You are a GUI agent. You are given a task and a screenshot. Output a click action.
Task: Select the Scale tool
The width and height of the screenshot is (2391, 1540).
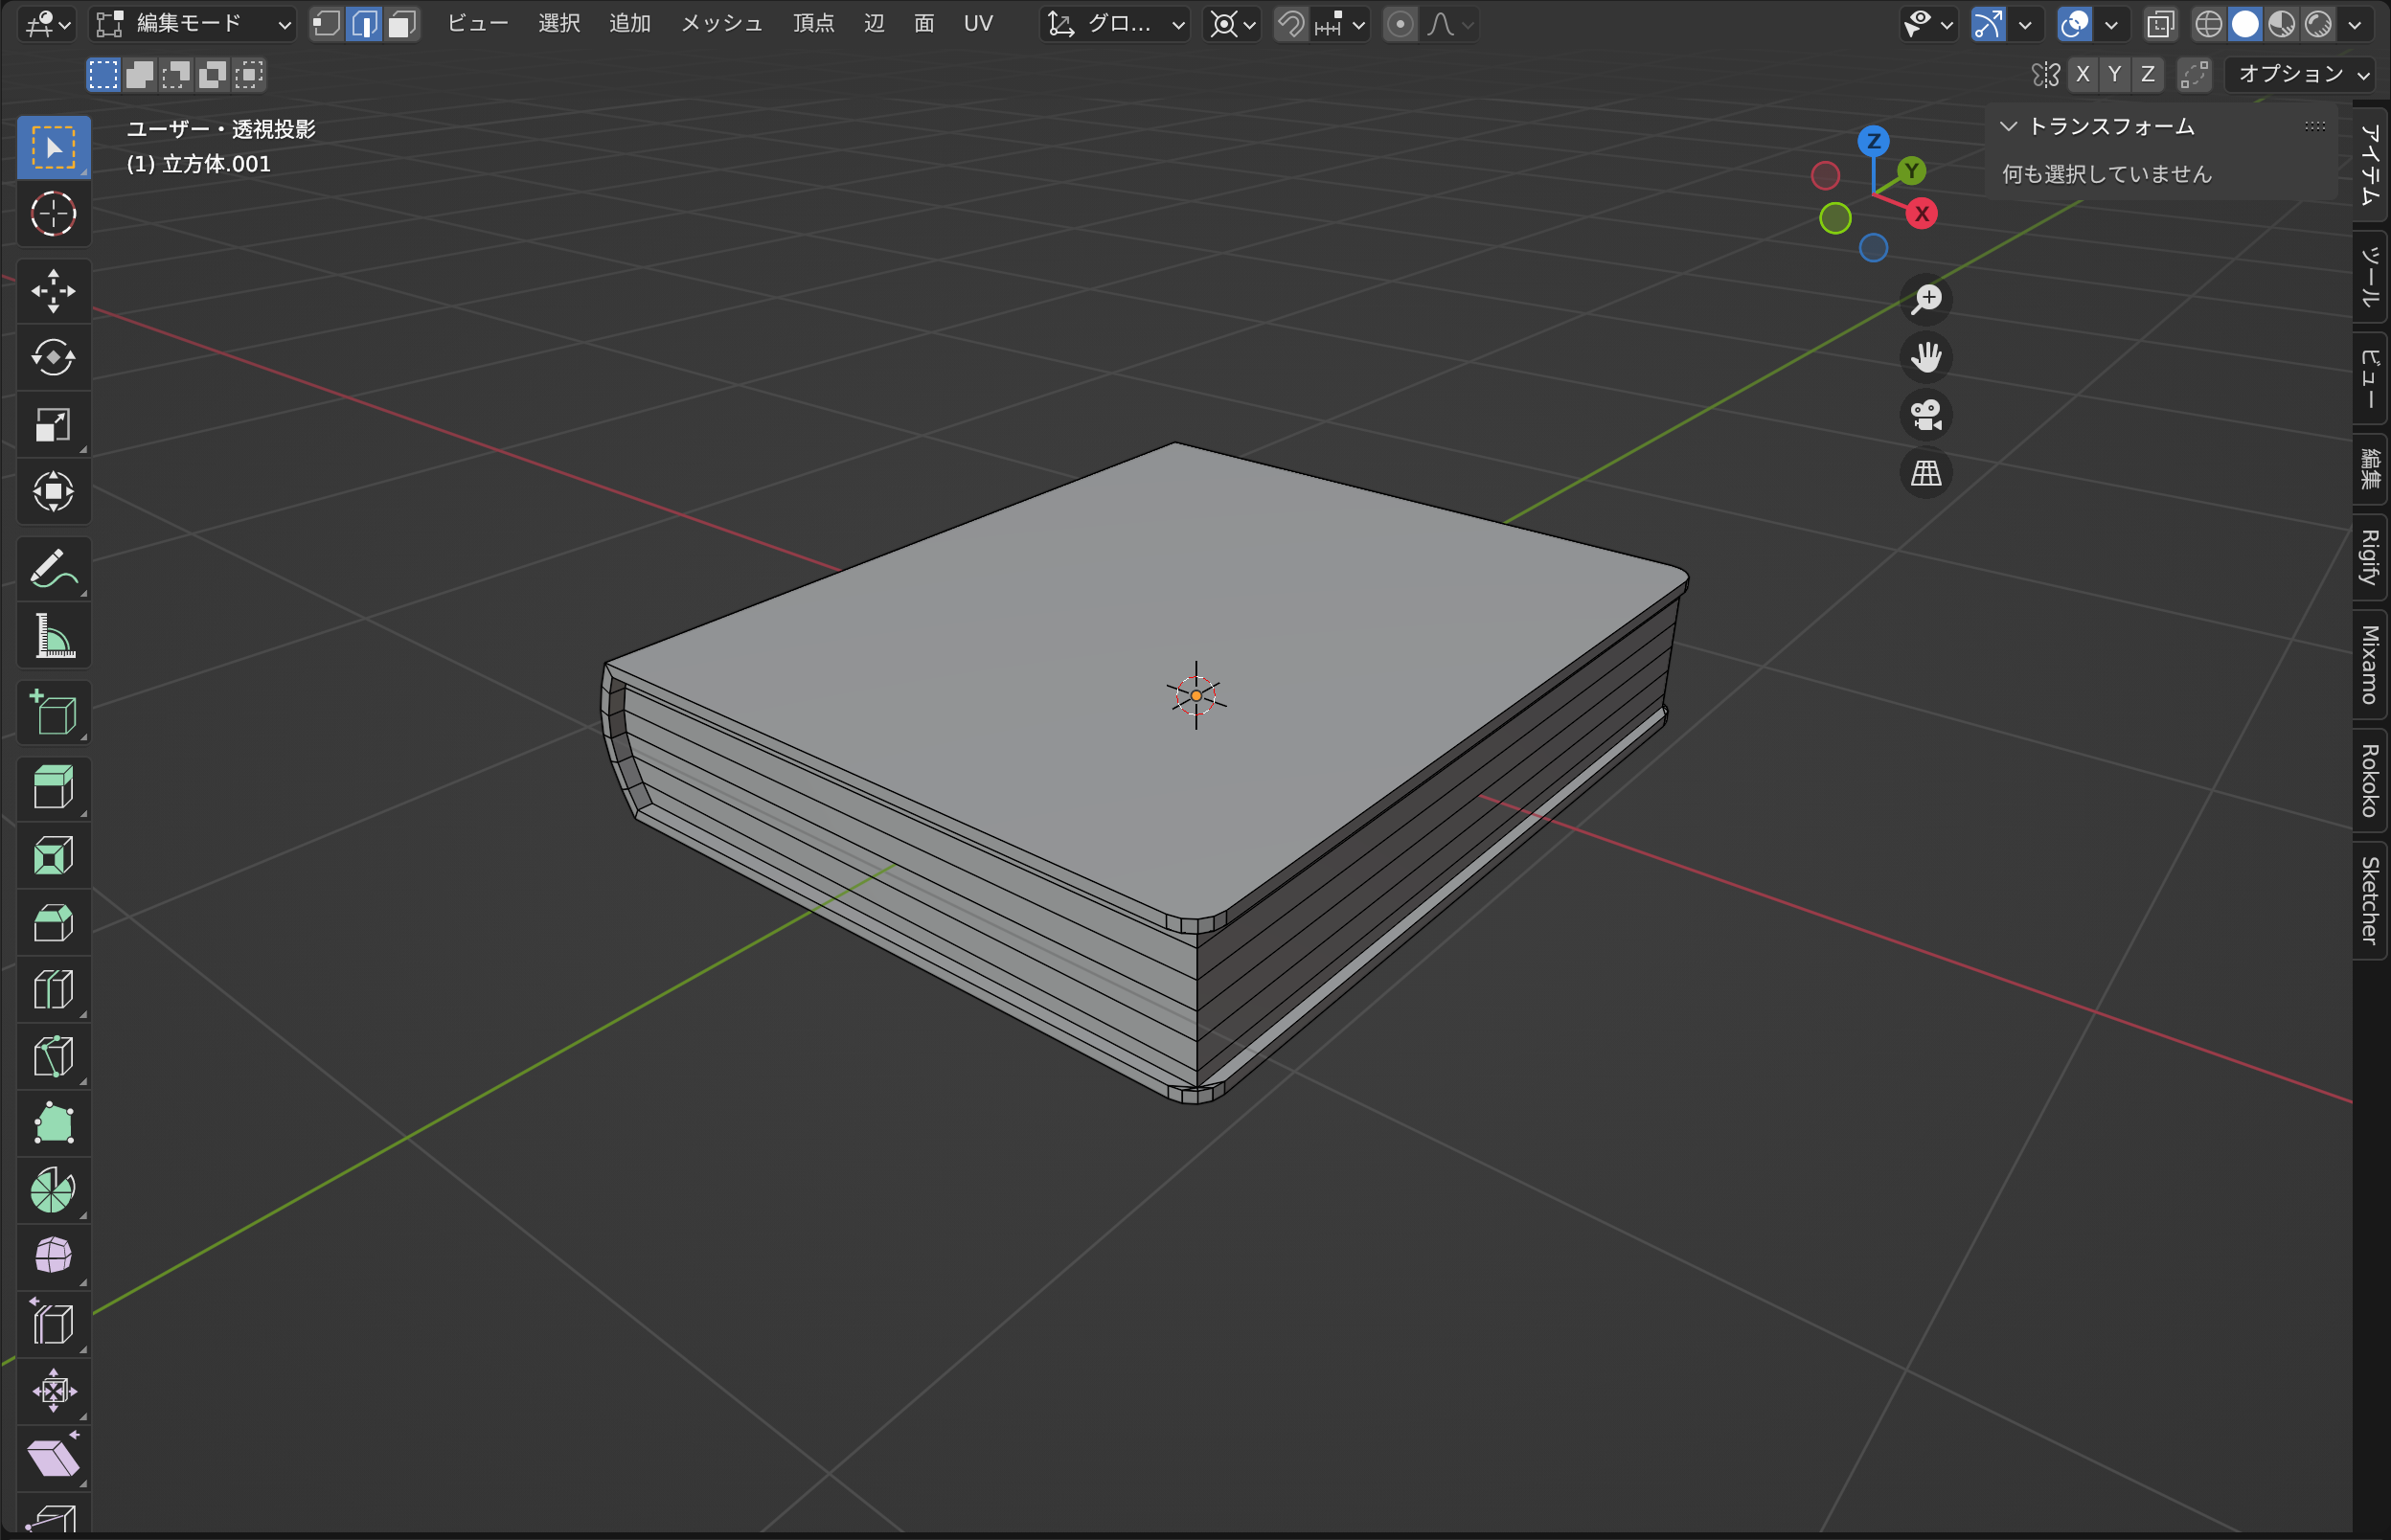(x=54, y=425)
